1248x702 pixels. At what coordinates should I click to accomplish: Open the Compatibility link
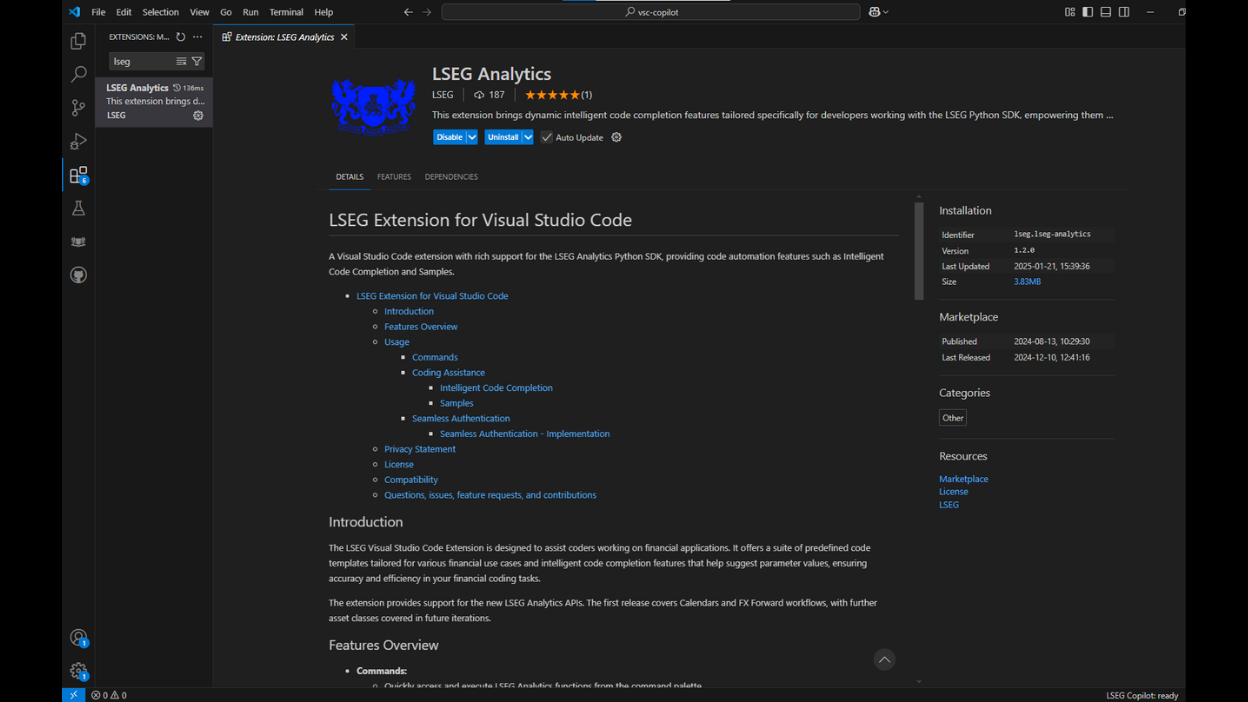[411, 480]
